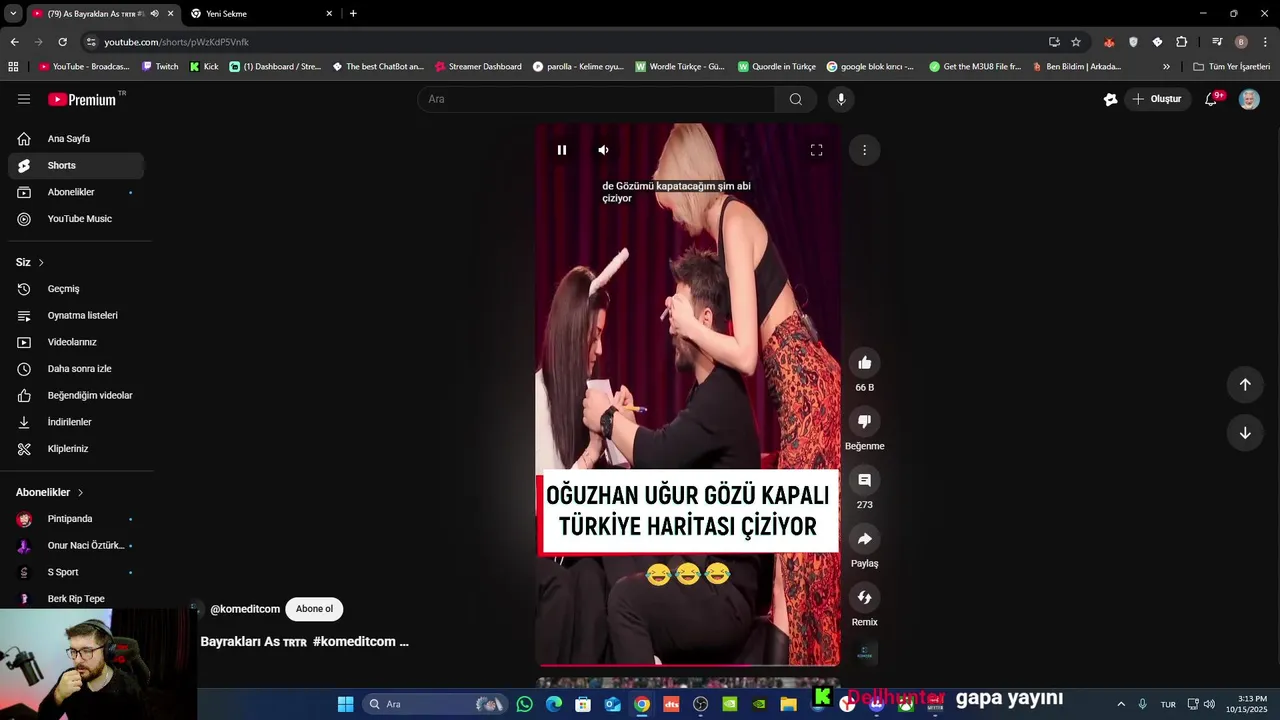1280x720 pixels.
Task: Bookmark this page with the star
Action: coord(1076,42)
